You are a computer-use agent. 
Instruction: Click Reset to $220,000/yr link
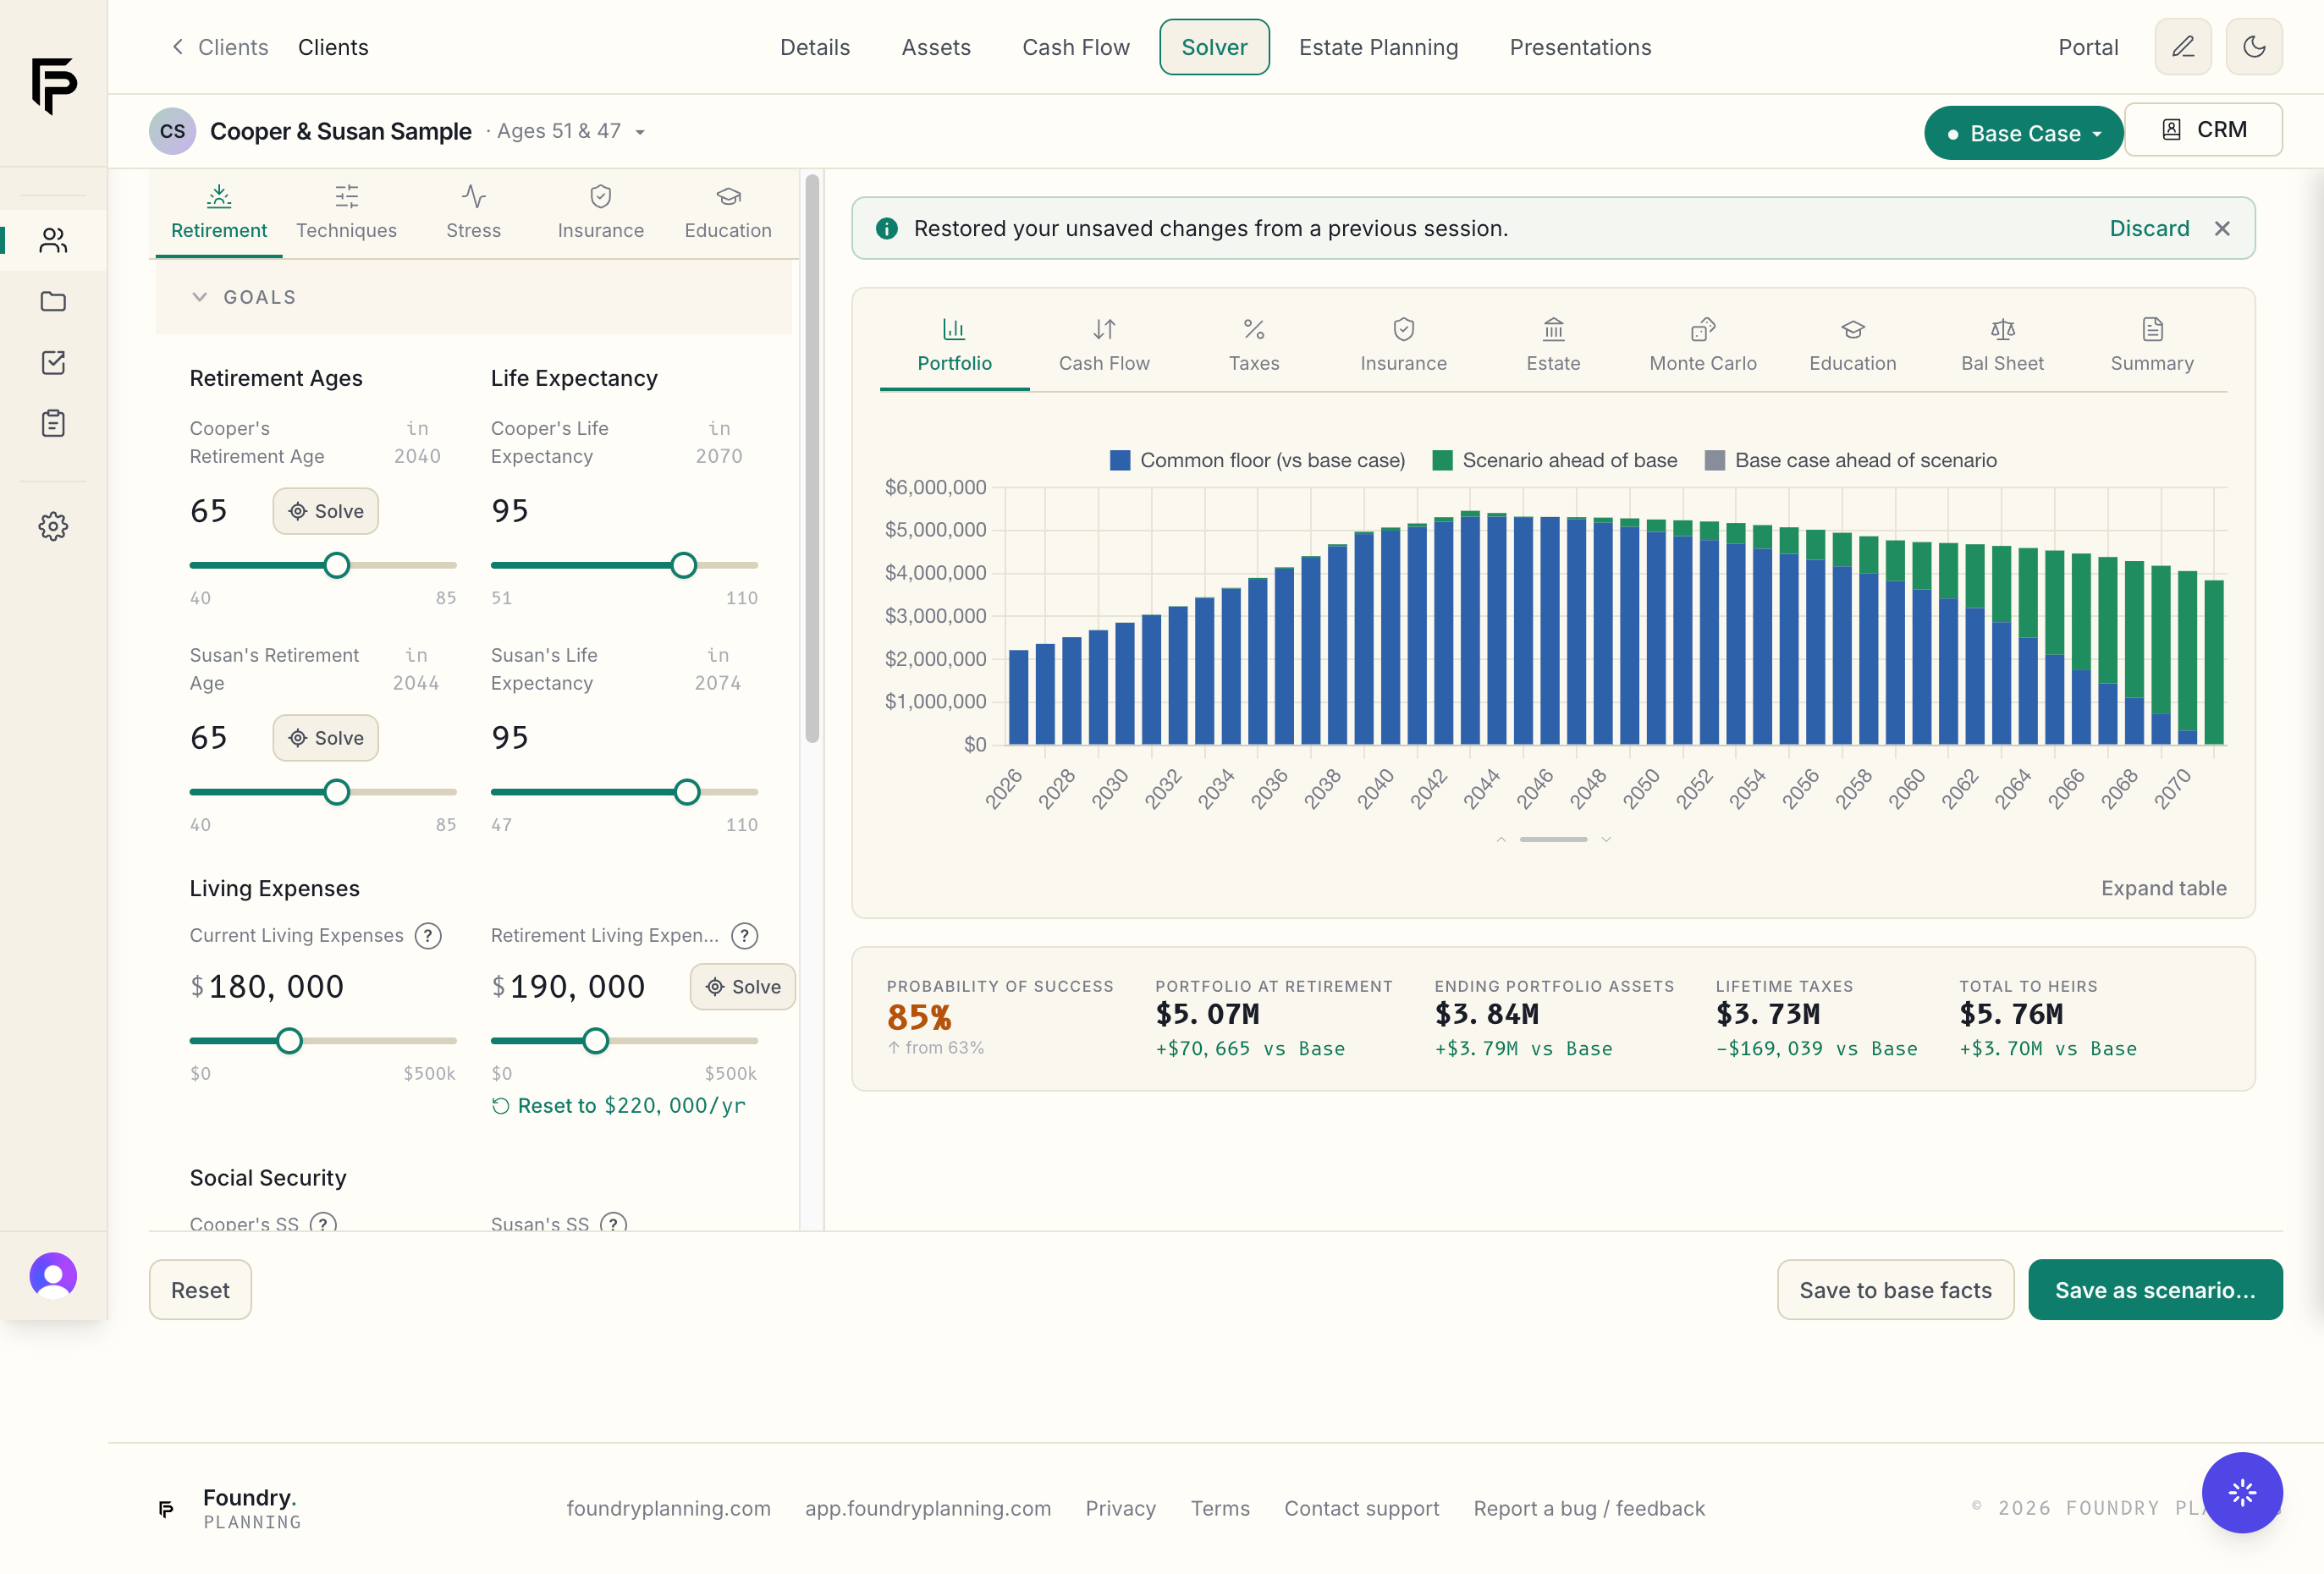[618, 1105]
